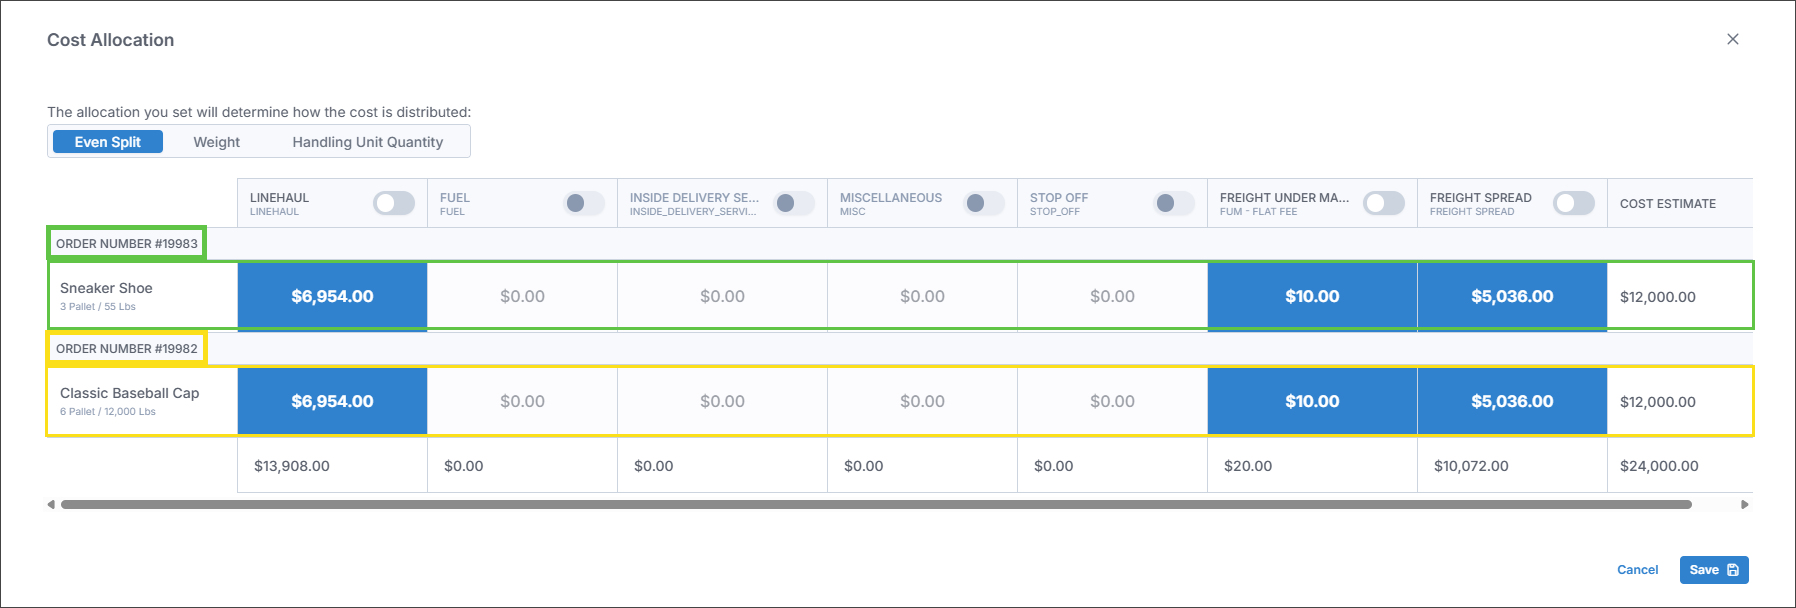This screenshot has height=608, width=1796.
Task: Click Classic Baseball Cap cost estimate $12,000.00
Action: (x=1658, y=402)
